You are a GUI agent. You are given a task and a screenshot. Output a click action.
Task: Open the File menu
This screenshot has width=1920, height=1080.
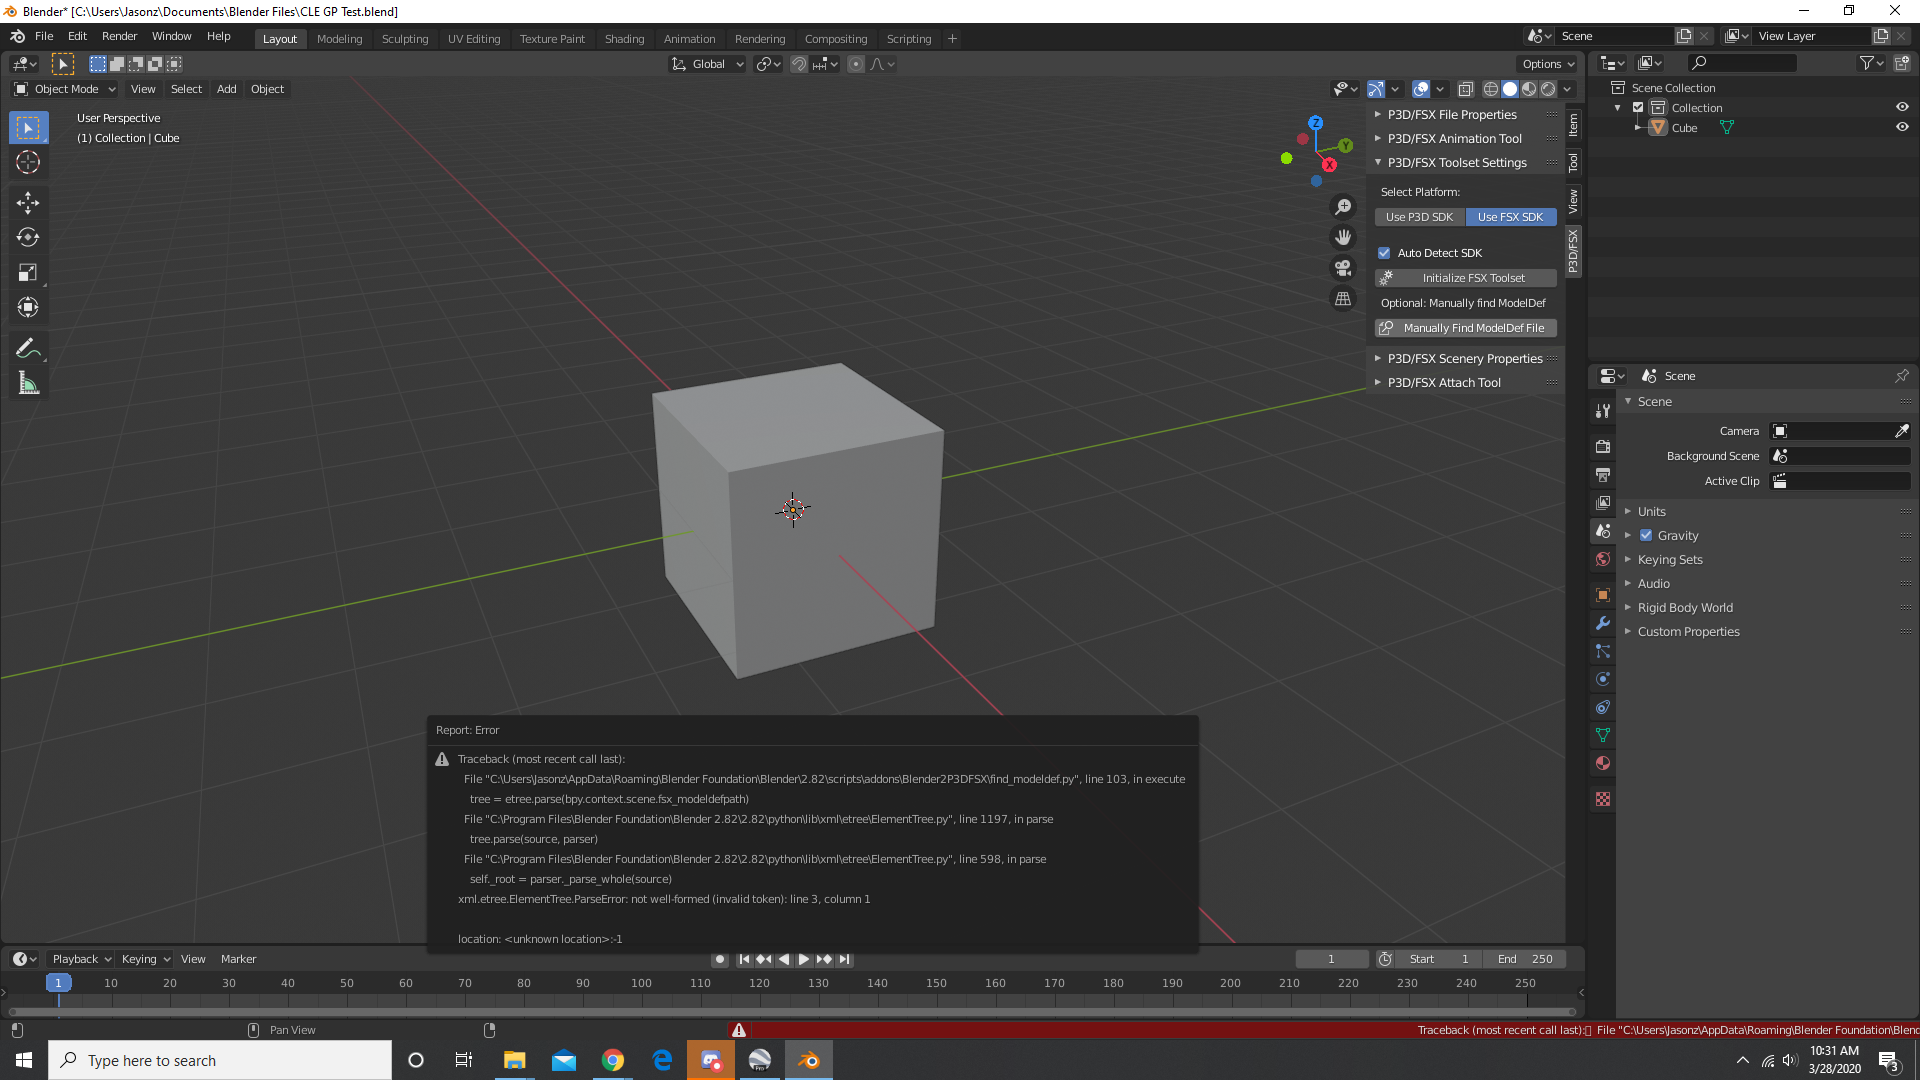(44, 36)
